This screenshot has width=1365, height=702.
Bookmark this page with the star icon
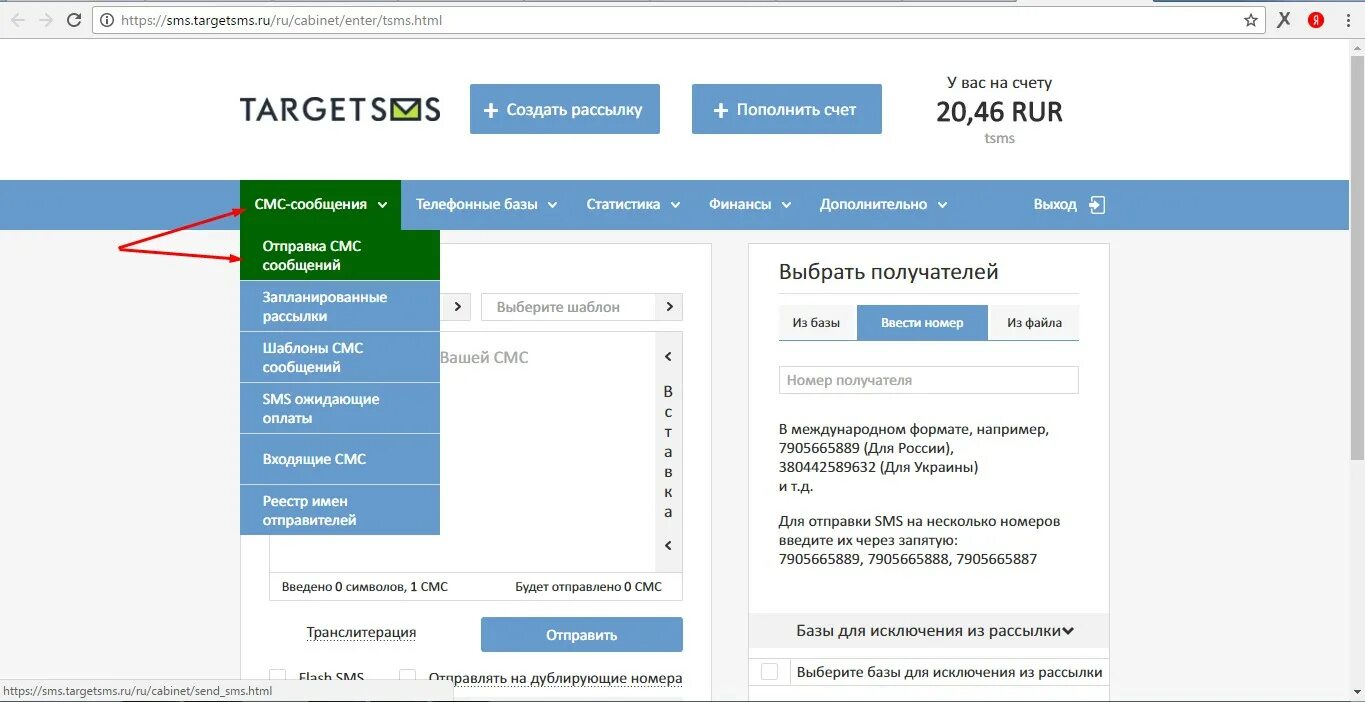click(x=1251, y=20)
